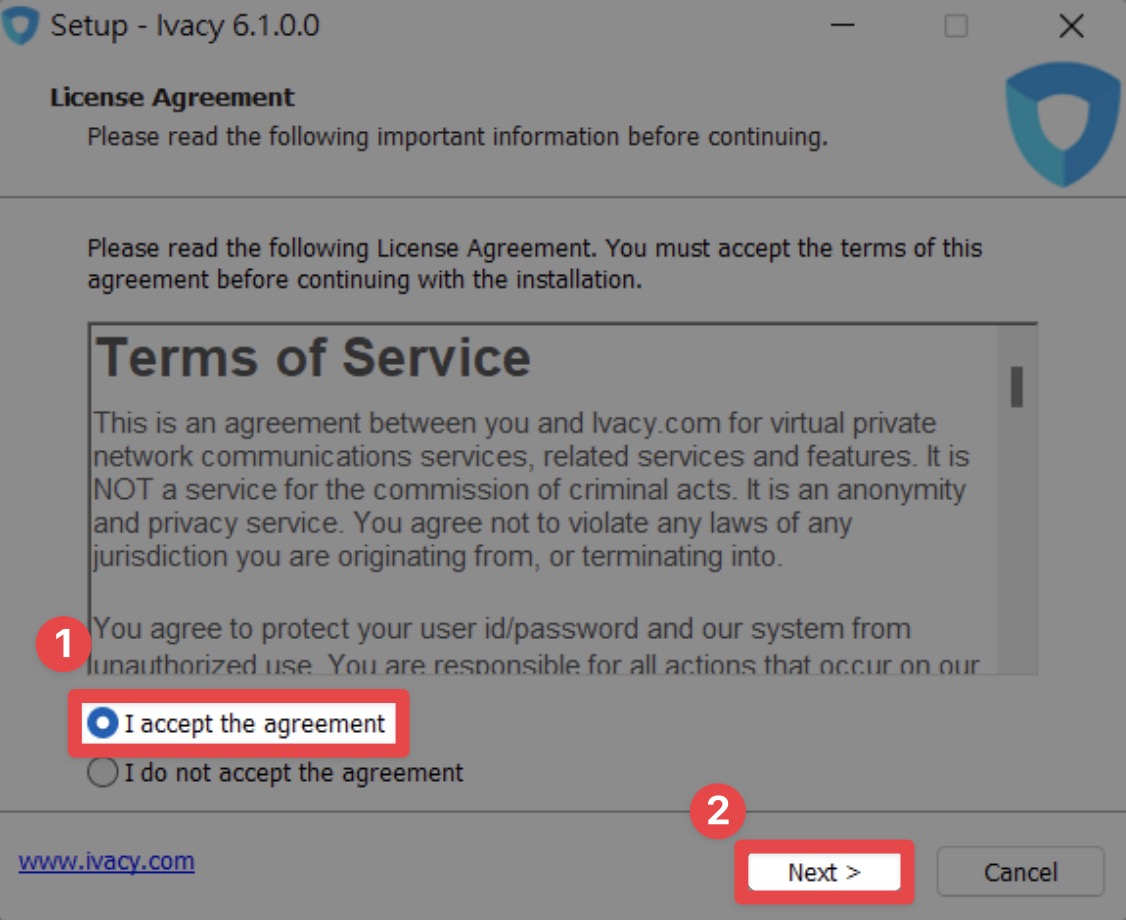Open the www.ivacy.com link
The width and height of the screenshot is (1126, 920).
pos(106,860)
